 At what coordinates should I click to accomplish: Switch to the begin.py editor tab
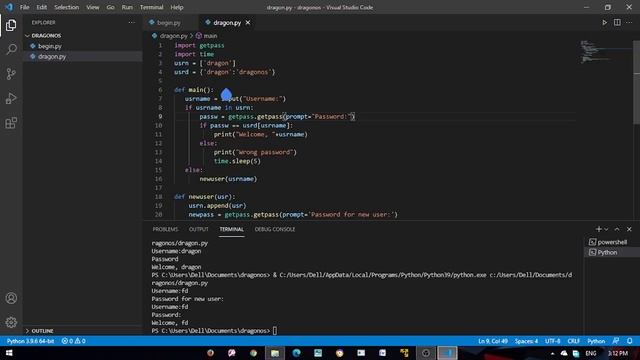(x=169, y=23)
